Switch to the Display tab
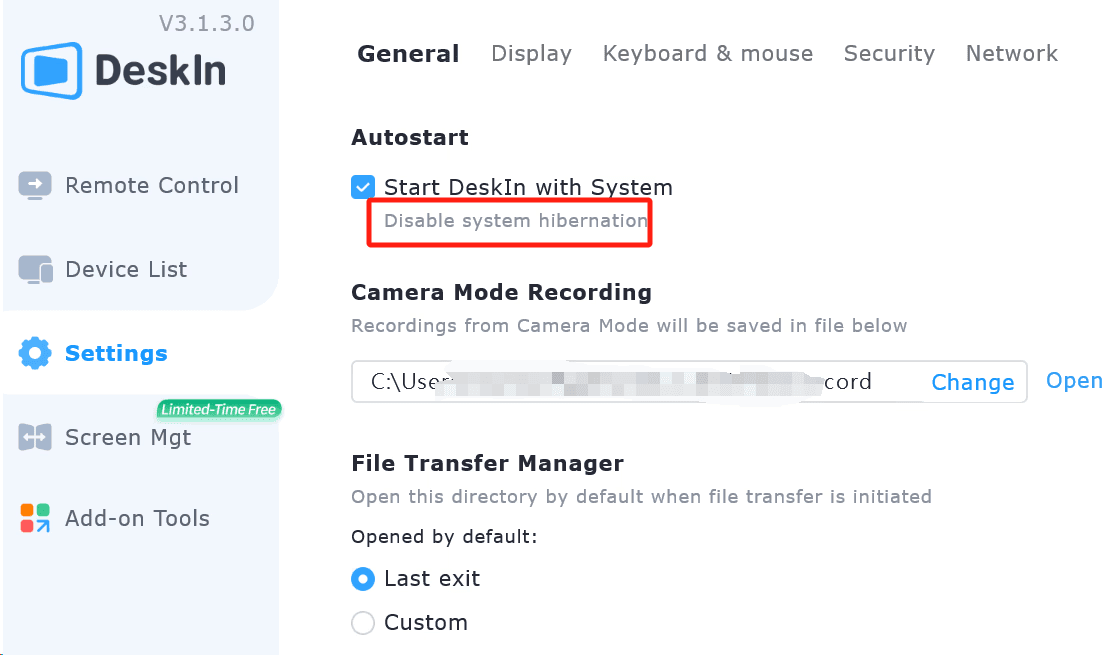Screen dimensions: 1114x655 [x=531, y=53]
